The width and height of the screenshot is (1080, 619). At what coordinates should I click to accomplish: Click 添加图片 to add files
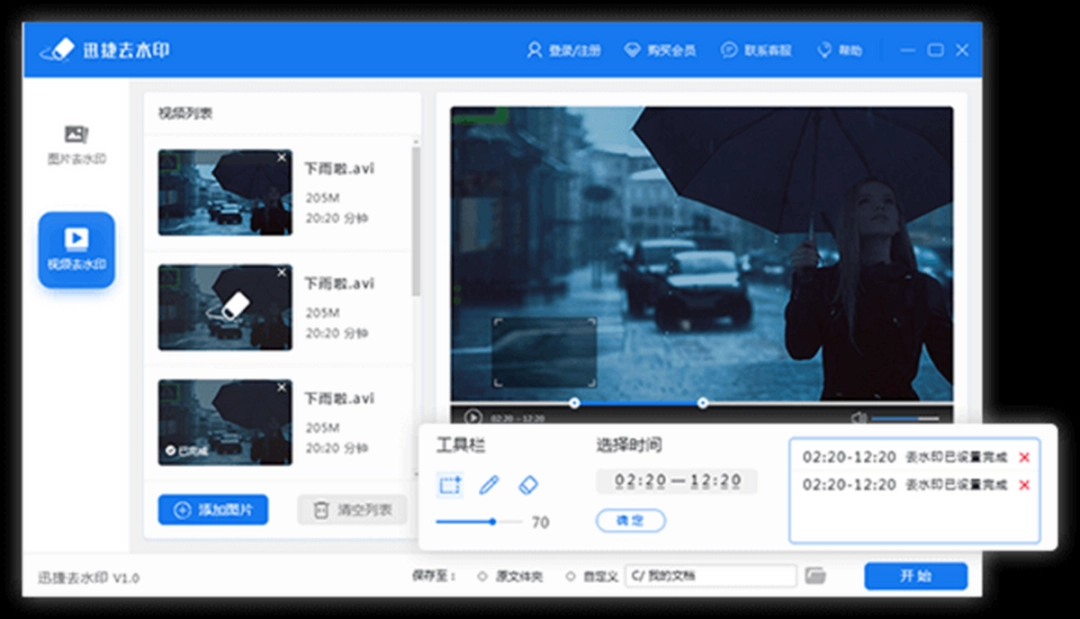[213, 510]
